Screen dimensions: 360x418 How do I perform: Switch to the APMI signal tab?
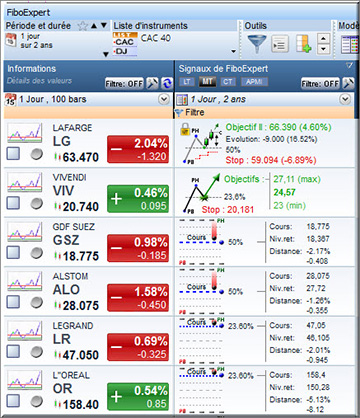[x=254, y=82]
